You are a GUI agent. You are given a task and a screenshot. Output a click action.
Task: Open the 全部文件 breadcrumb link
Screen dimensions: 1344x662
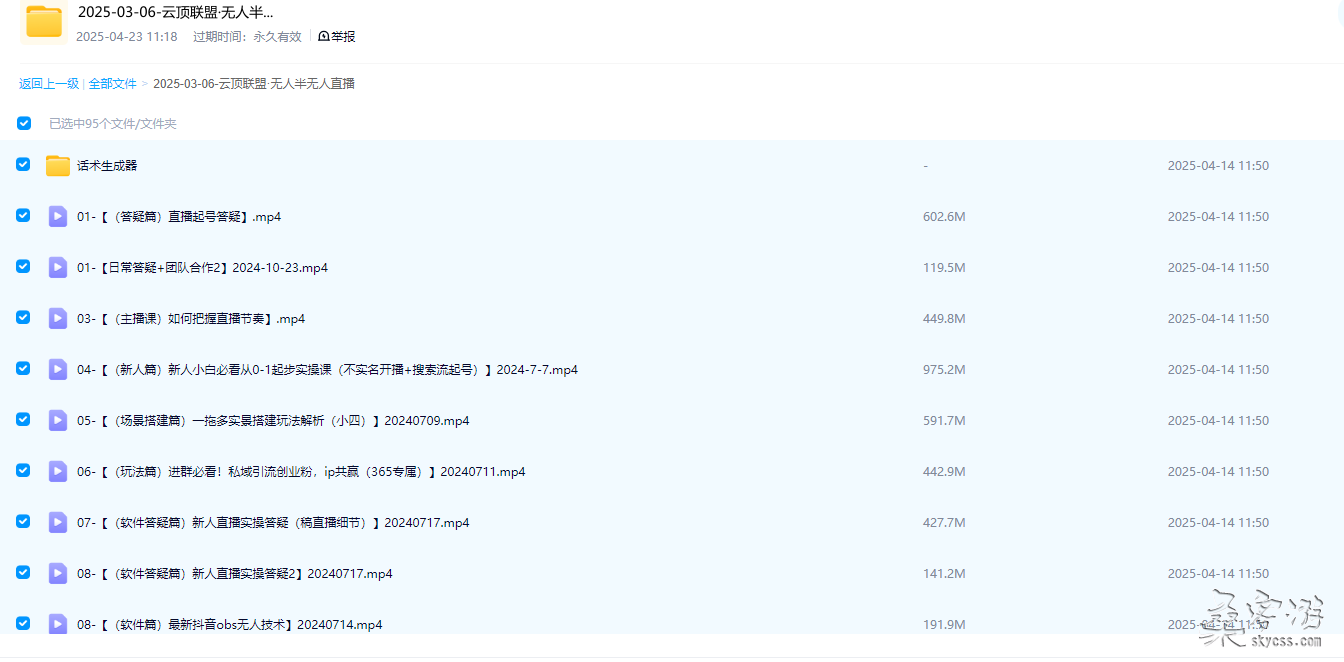click(112, 84)
